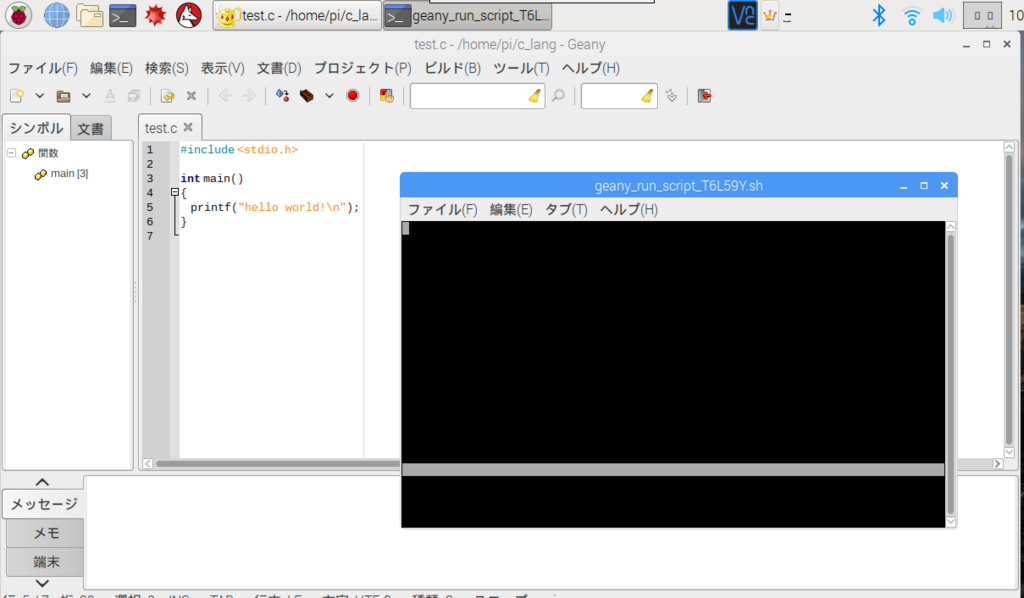Open the file manager from taskbar
The image size is (1024, 598).
pyautogui.click(x=89, y=15)
